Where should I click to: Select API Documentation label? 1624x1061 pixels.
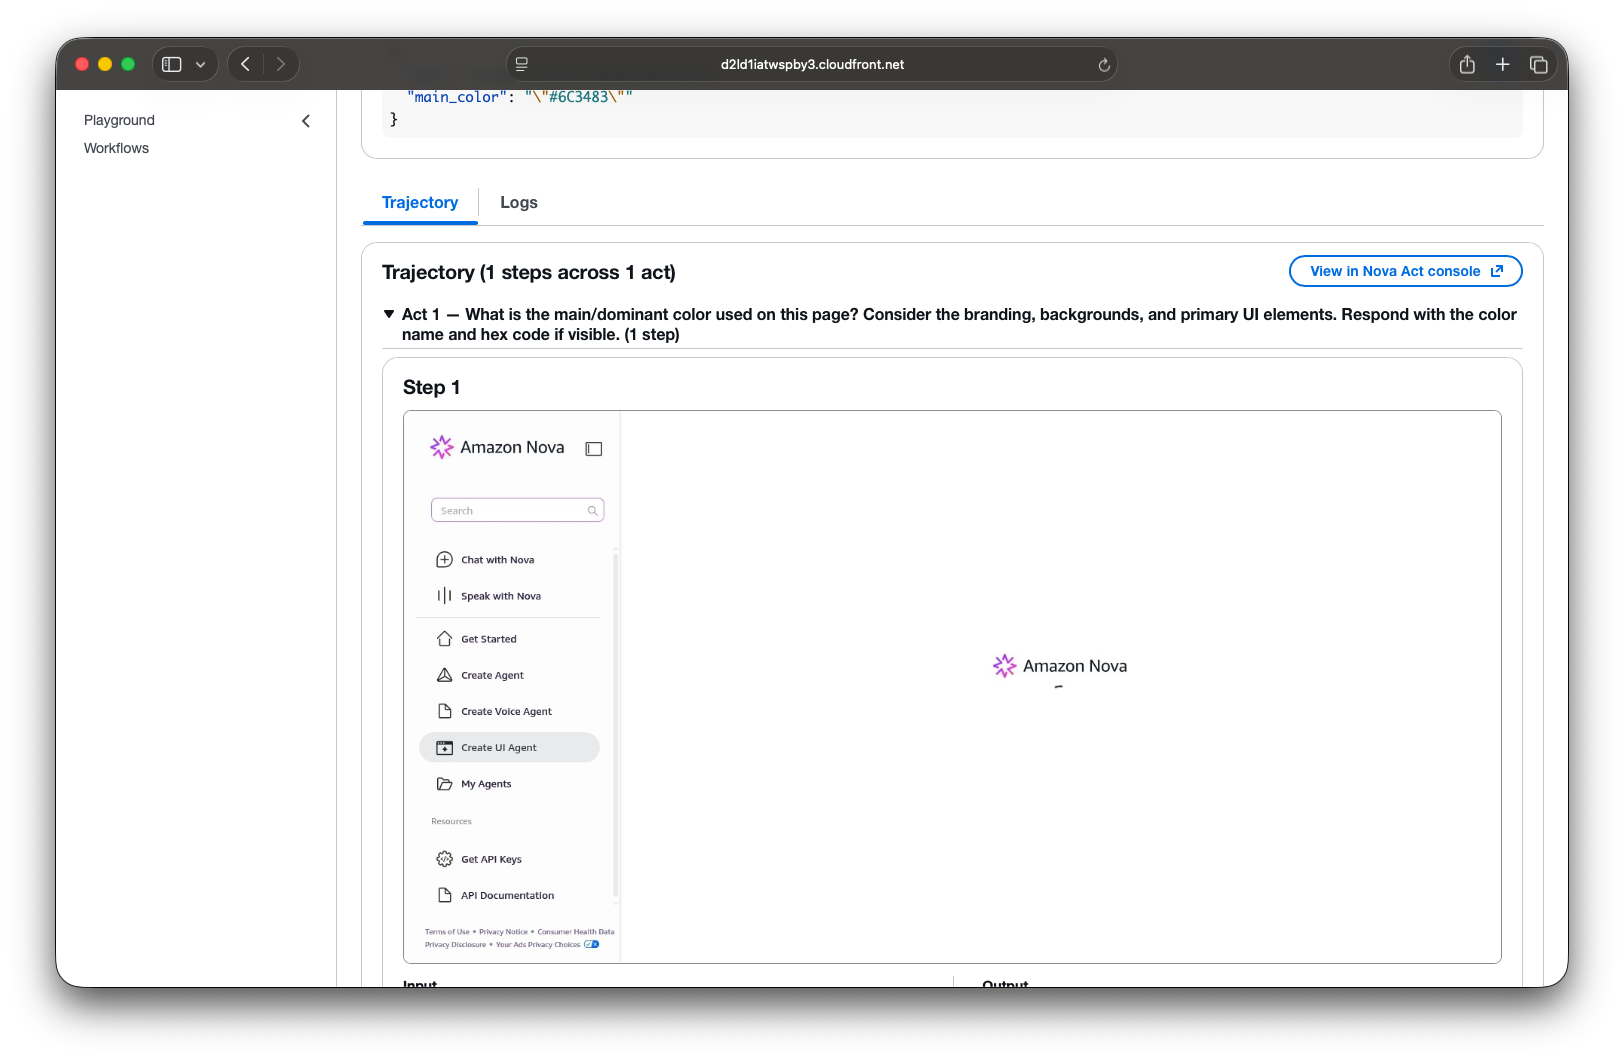508,895
